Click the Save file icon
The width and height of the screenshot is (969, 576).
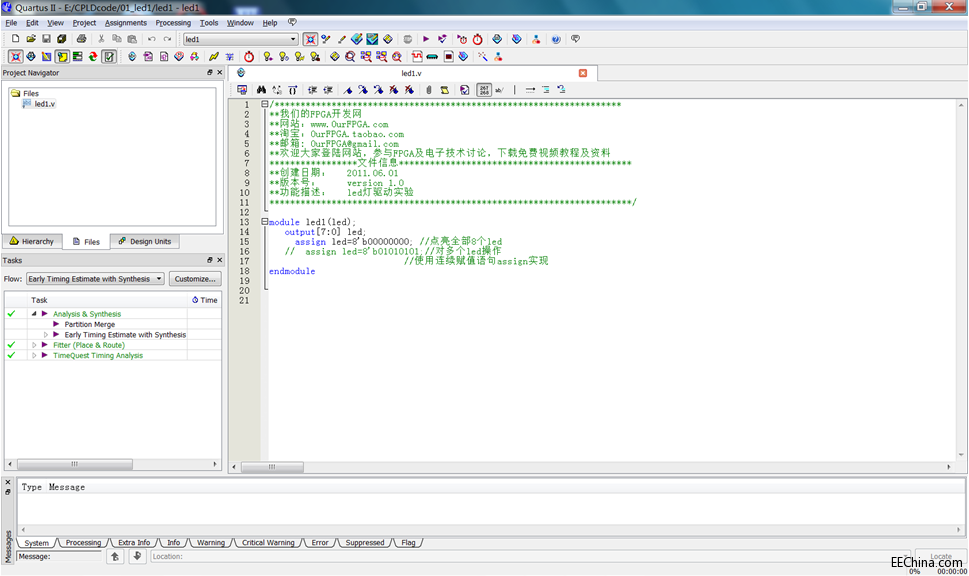click(46, 39)
